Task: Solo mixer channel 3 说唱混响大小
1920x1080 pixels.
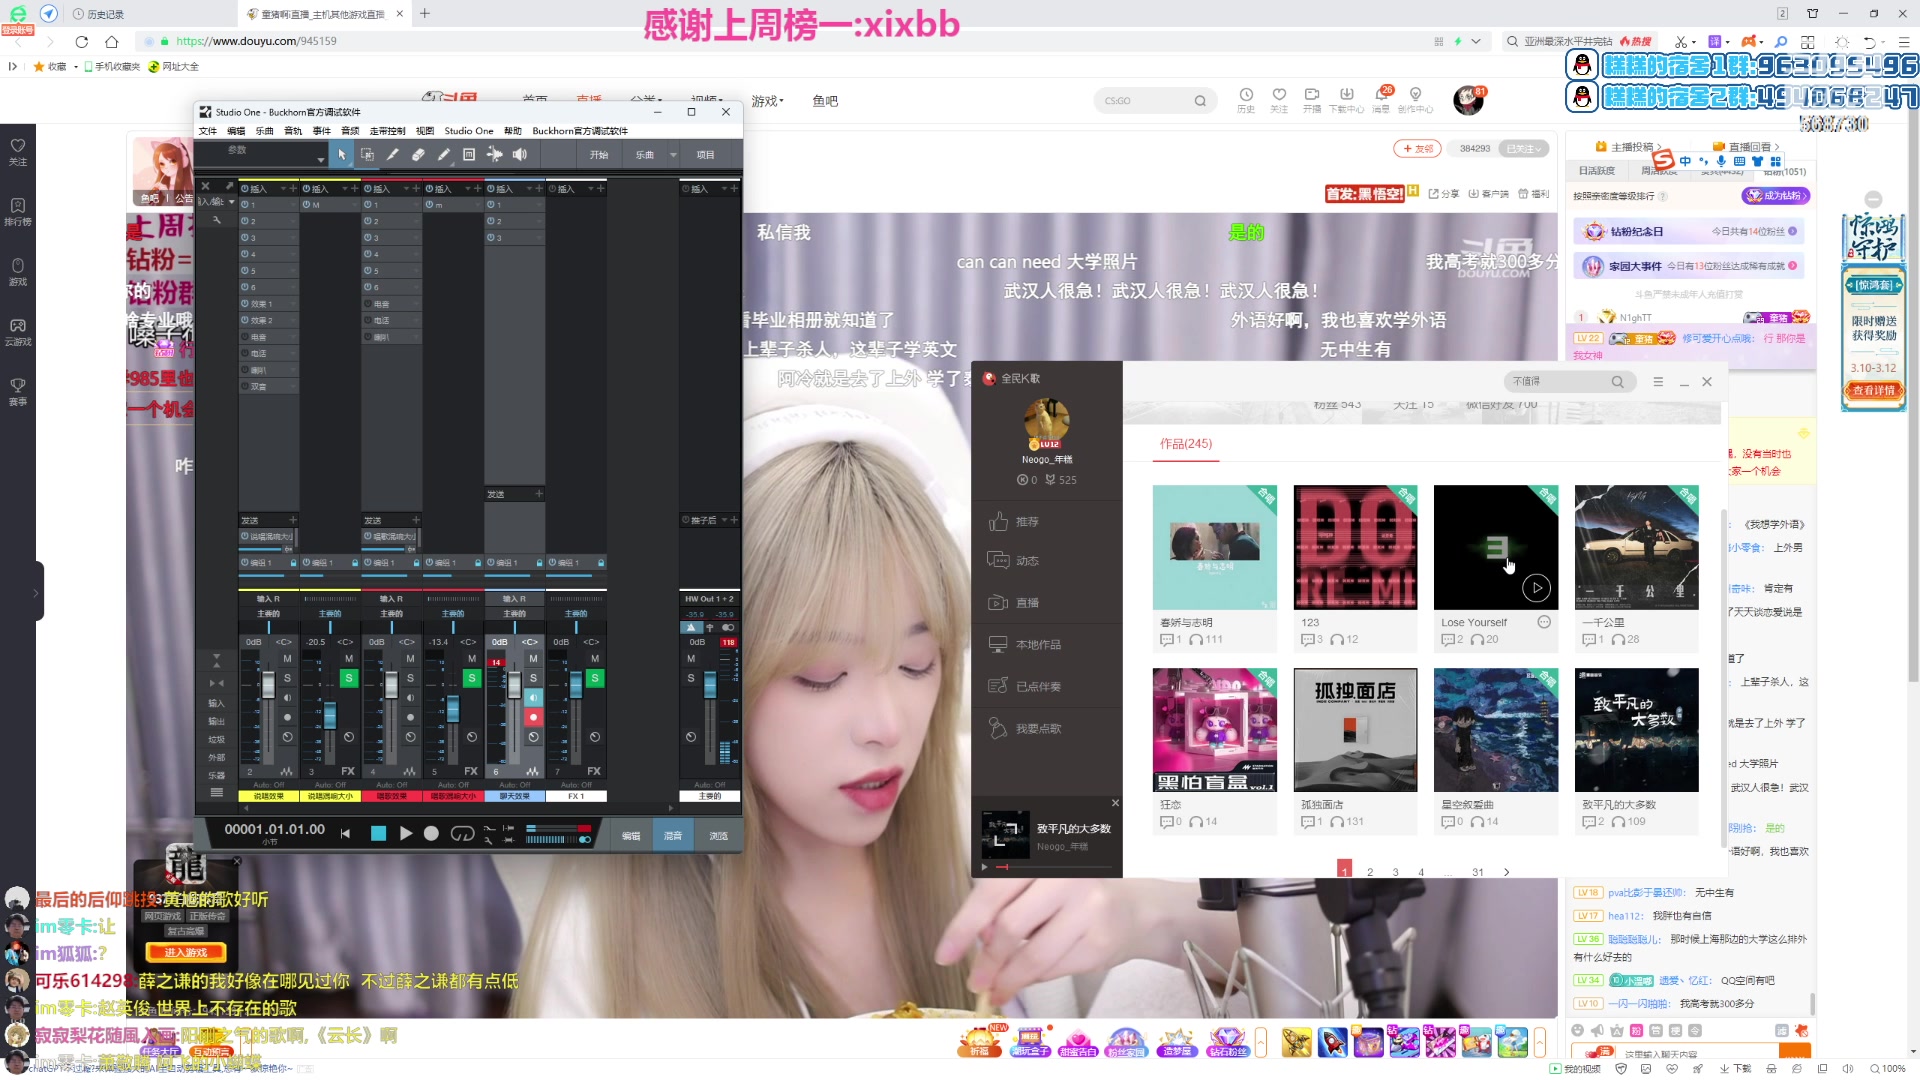Action: tap(349, 678)
